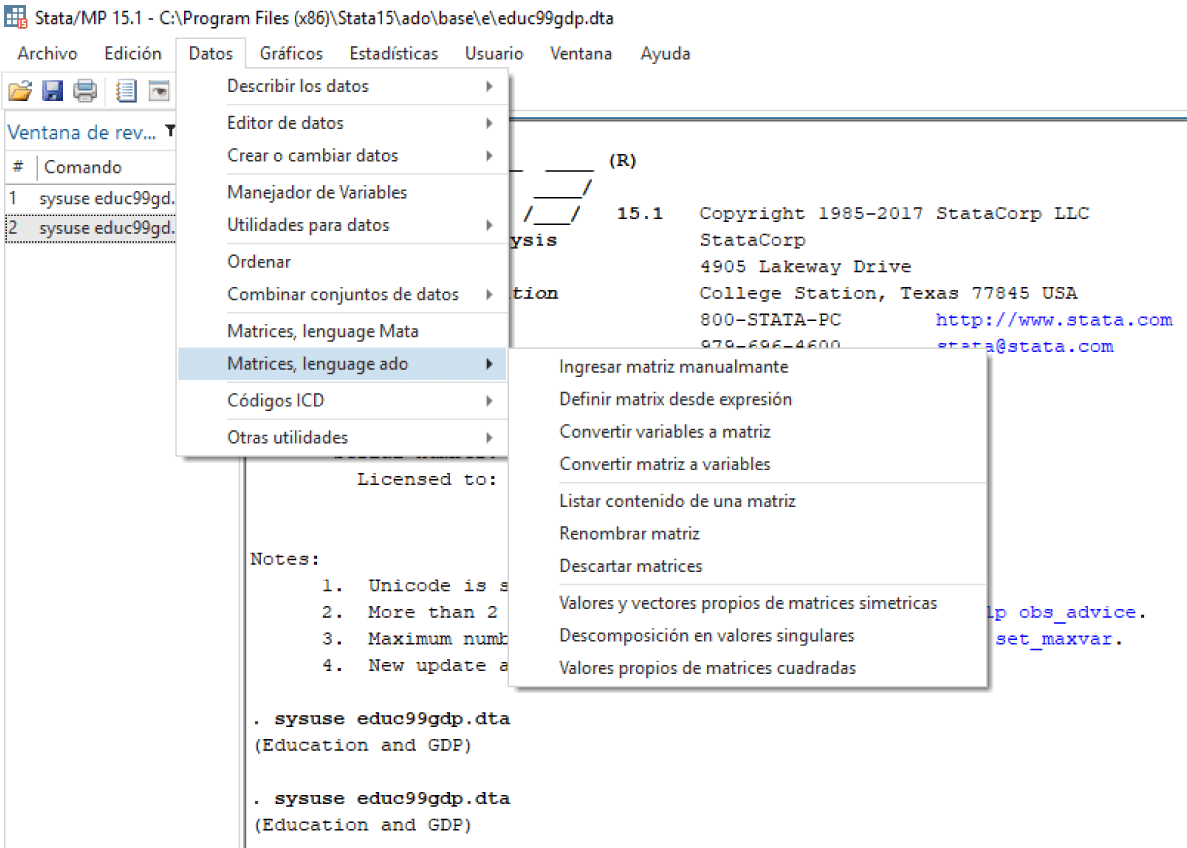Click the stata@stata.com email link
Viewport: 1187px width, 848px height.
click(1024, 346)
